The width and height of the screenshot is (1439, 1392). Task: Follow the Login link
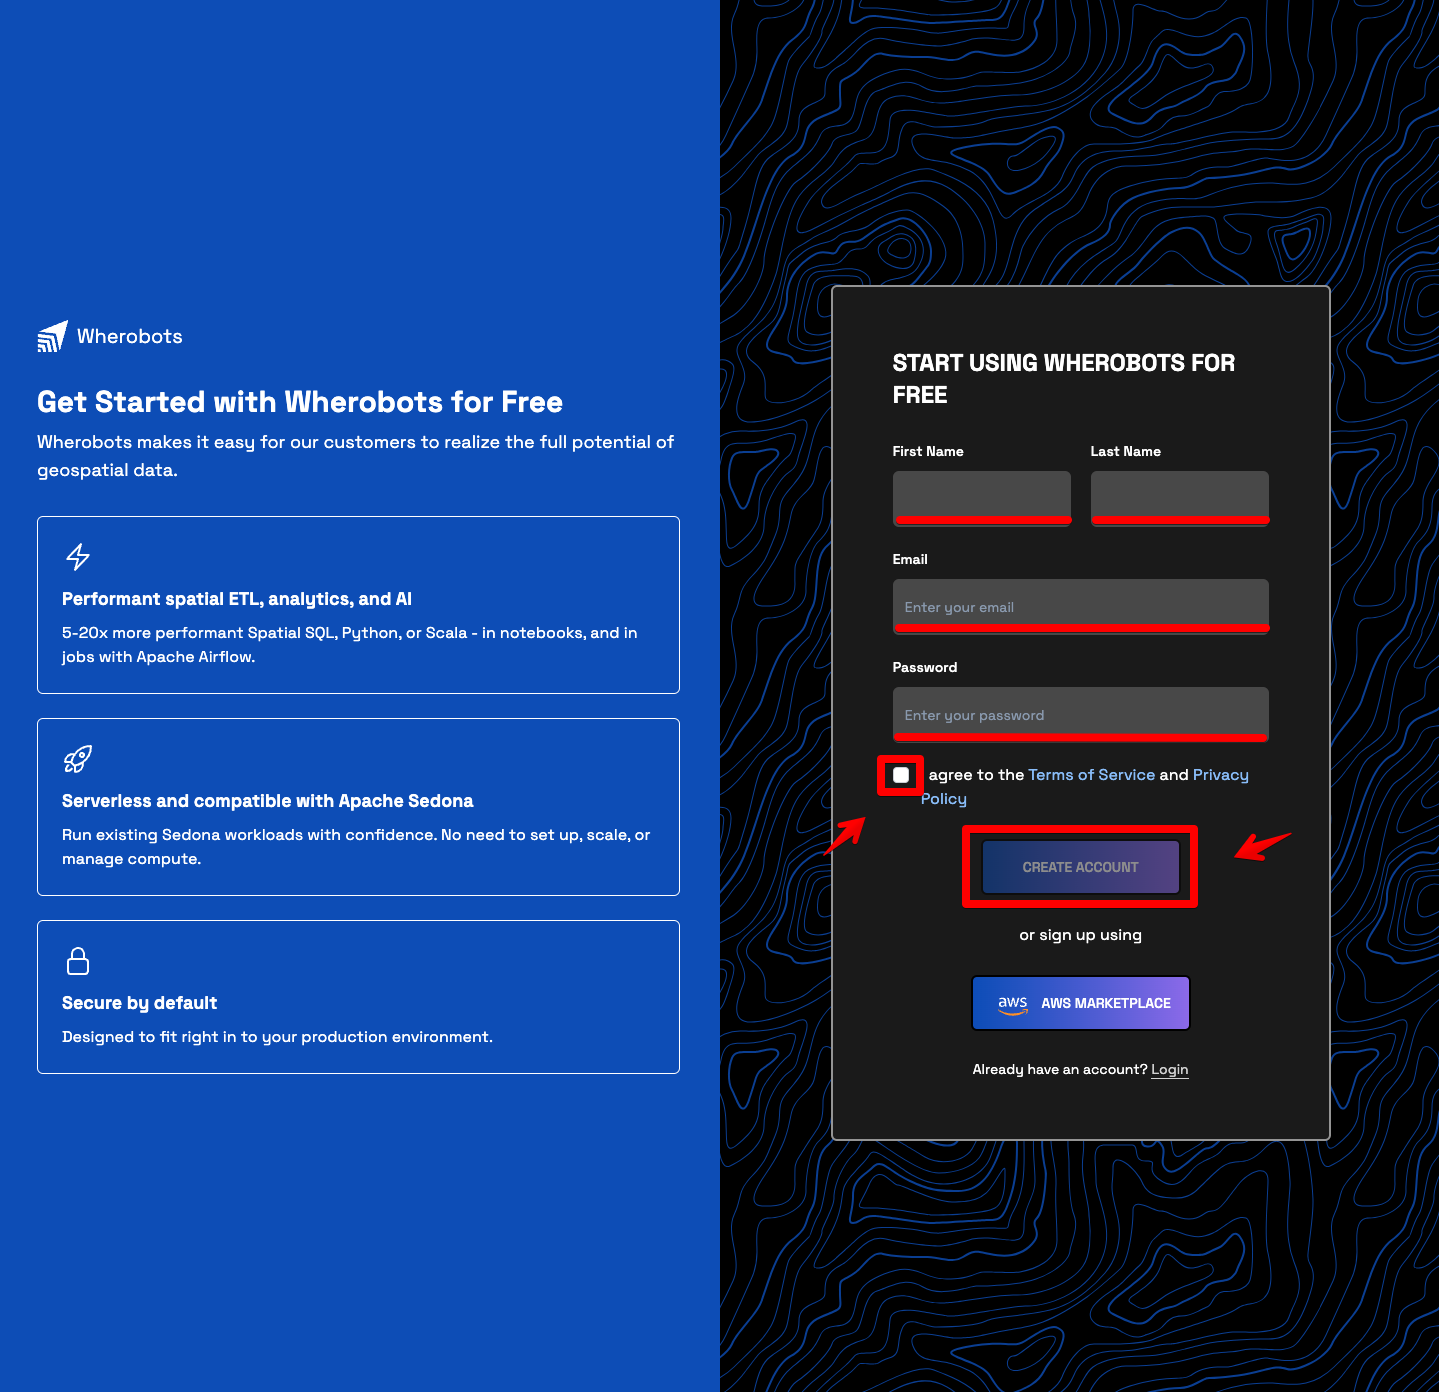point(1169,1070)
